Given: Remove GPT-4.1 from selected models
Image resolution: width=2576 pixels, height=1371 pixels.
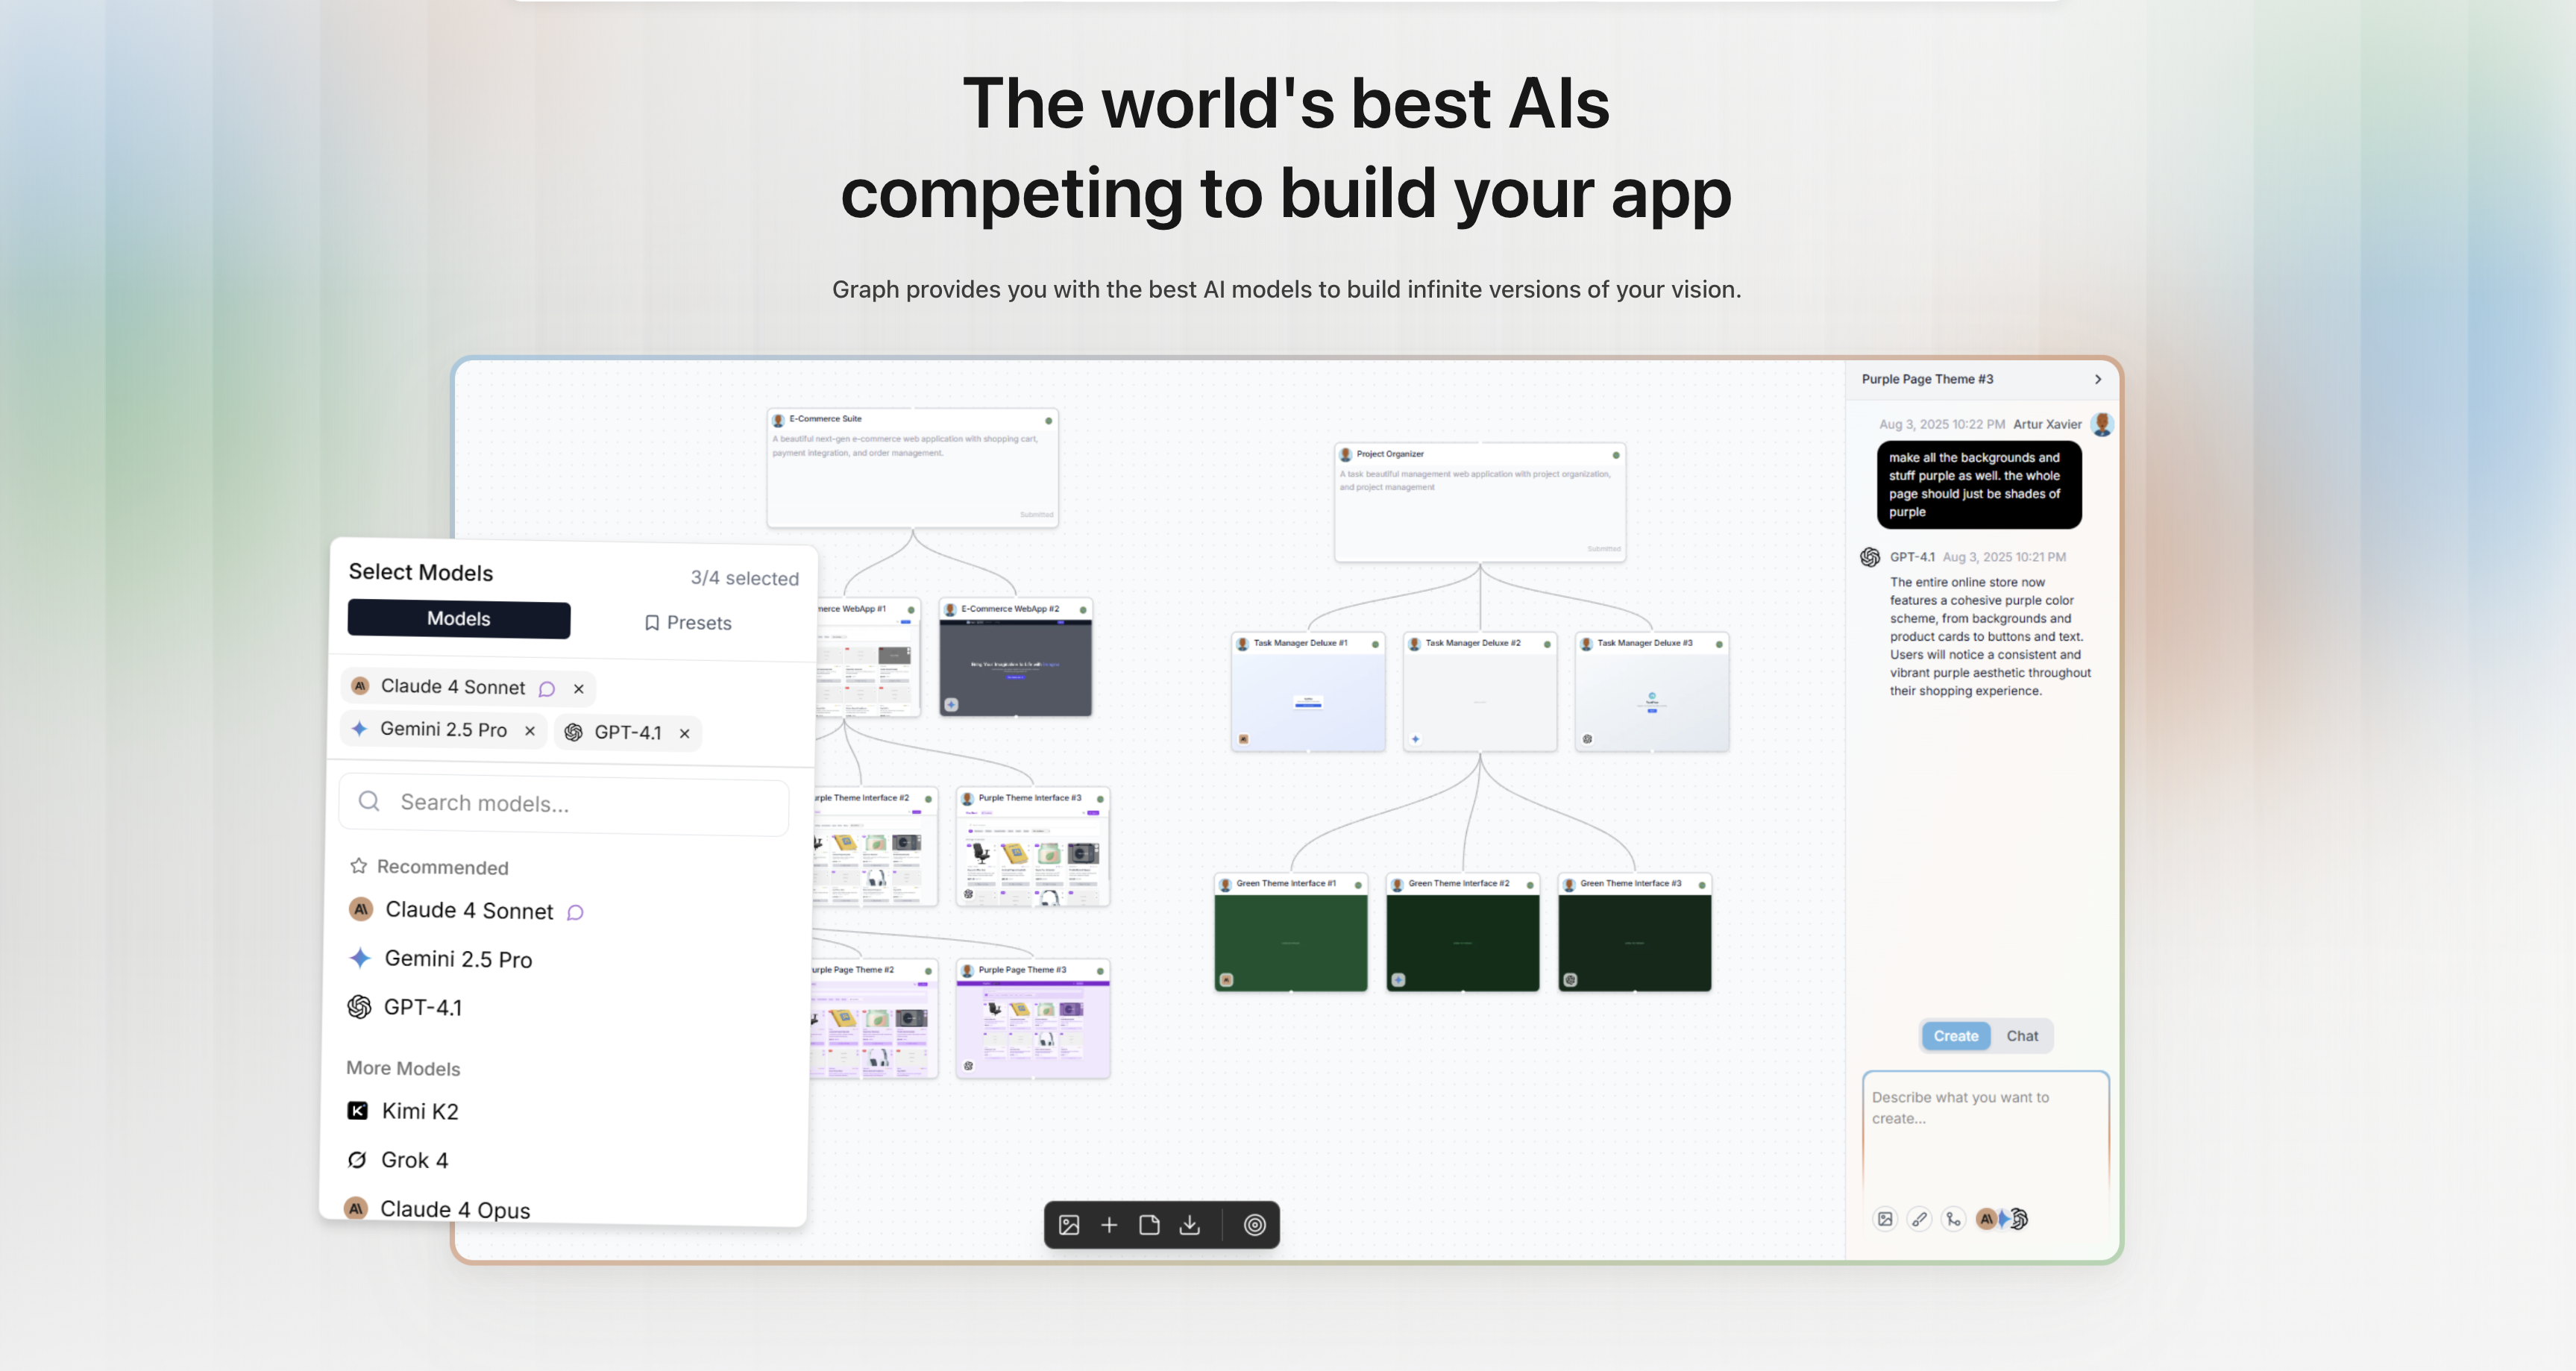Looking at the screenshot, I should 684,733.
